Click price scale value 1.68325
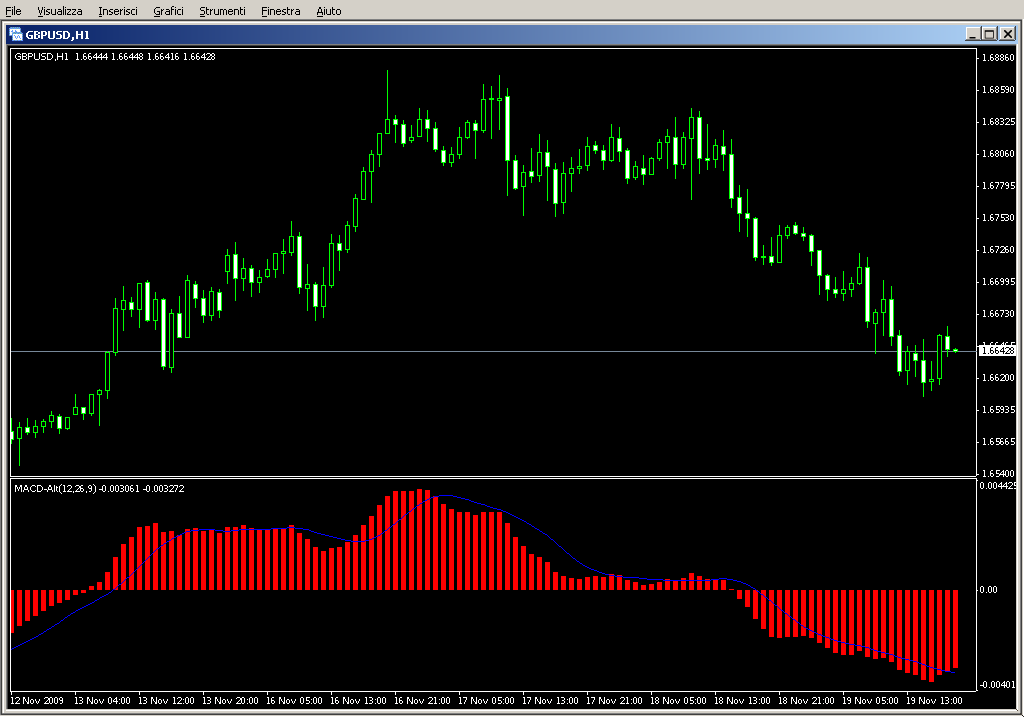Viewport: 1024px width, 717px height. coord(999,121)
